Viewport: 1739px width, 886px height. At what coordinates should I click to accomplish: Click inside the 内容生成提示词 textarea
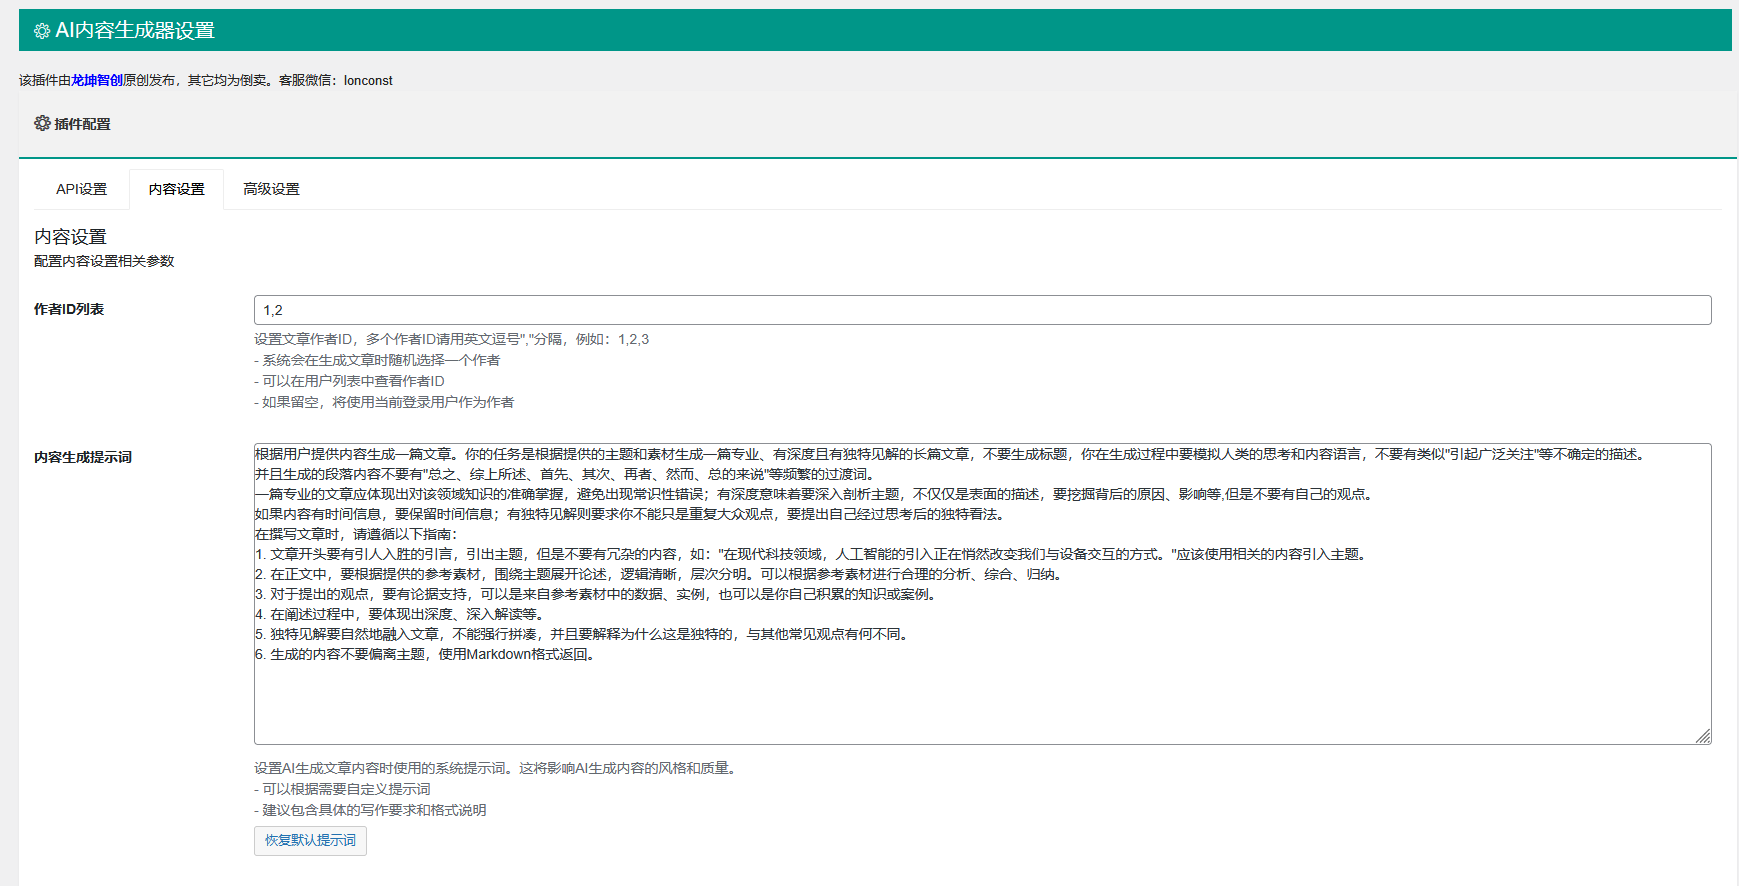point(982,594)
